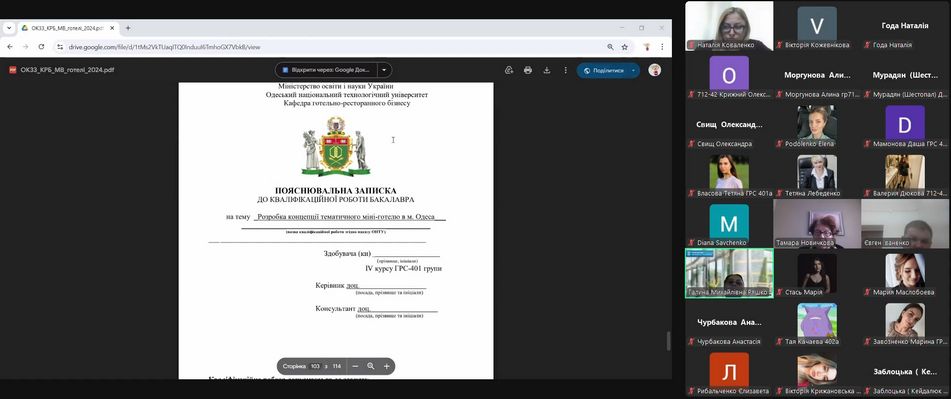The height and width of the screenshot is (399, 951).
Task: Select Podolenko Elena's participant tile
Action: (817, 125)
